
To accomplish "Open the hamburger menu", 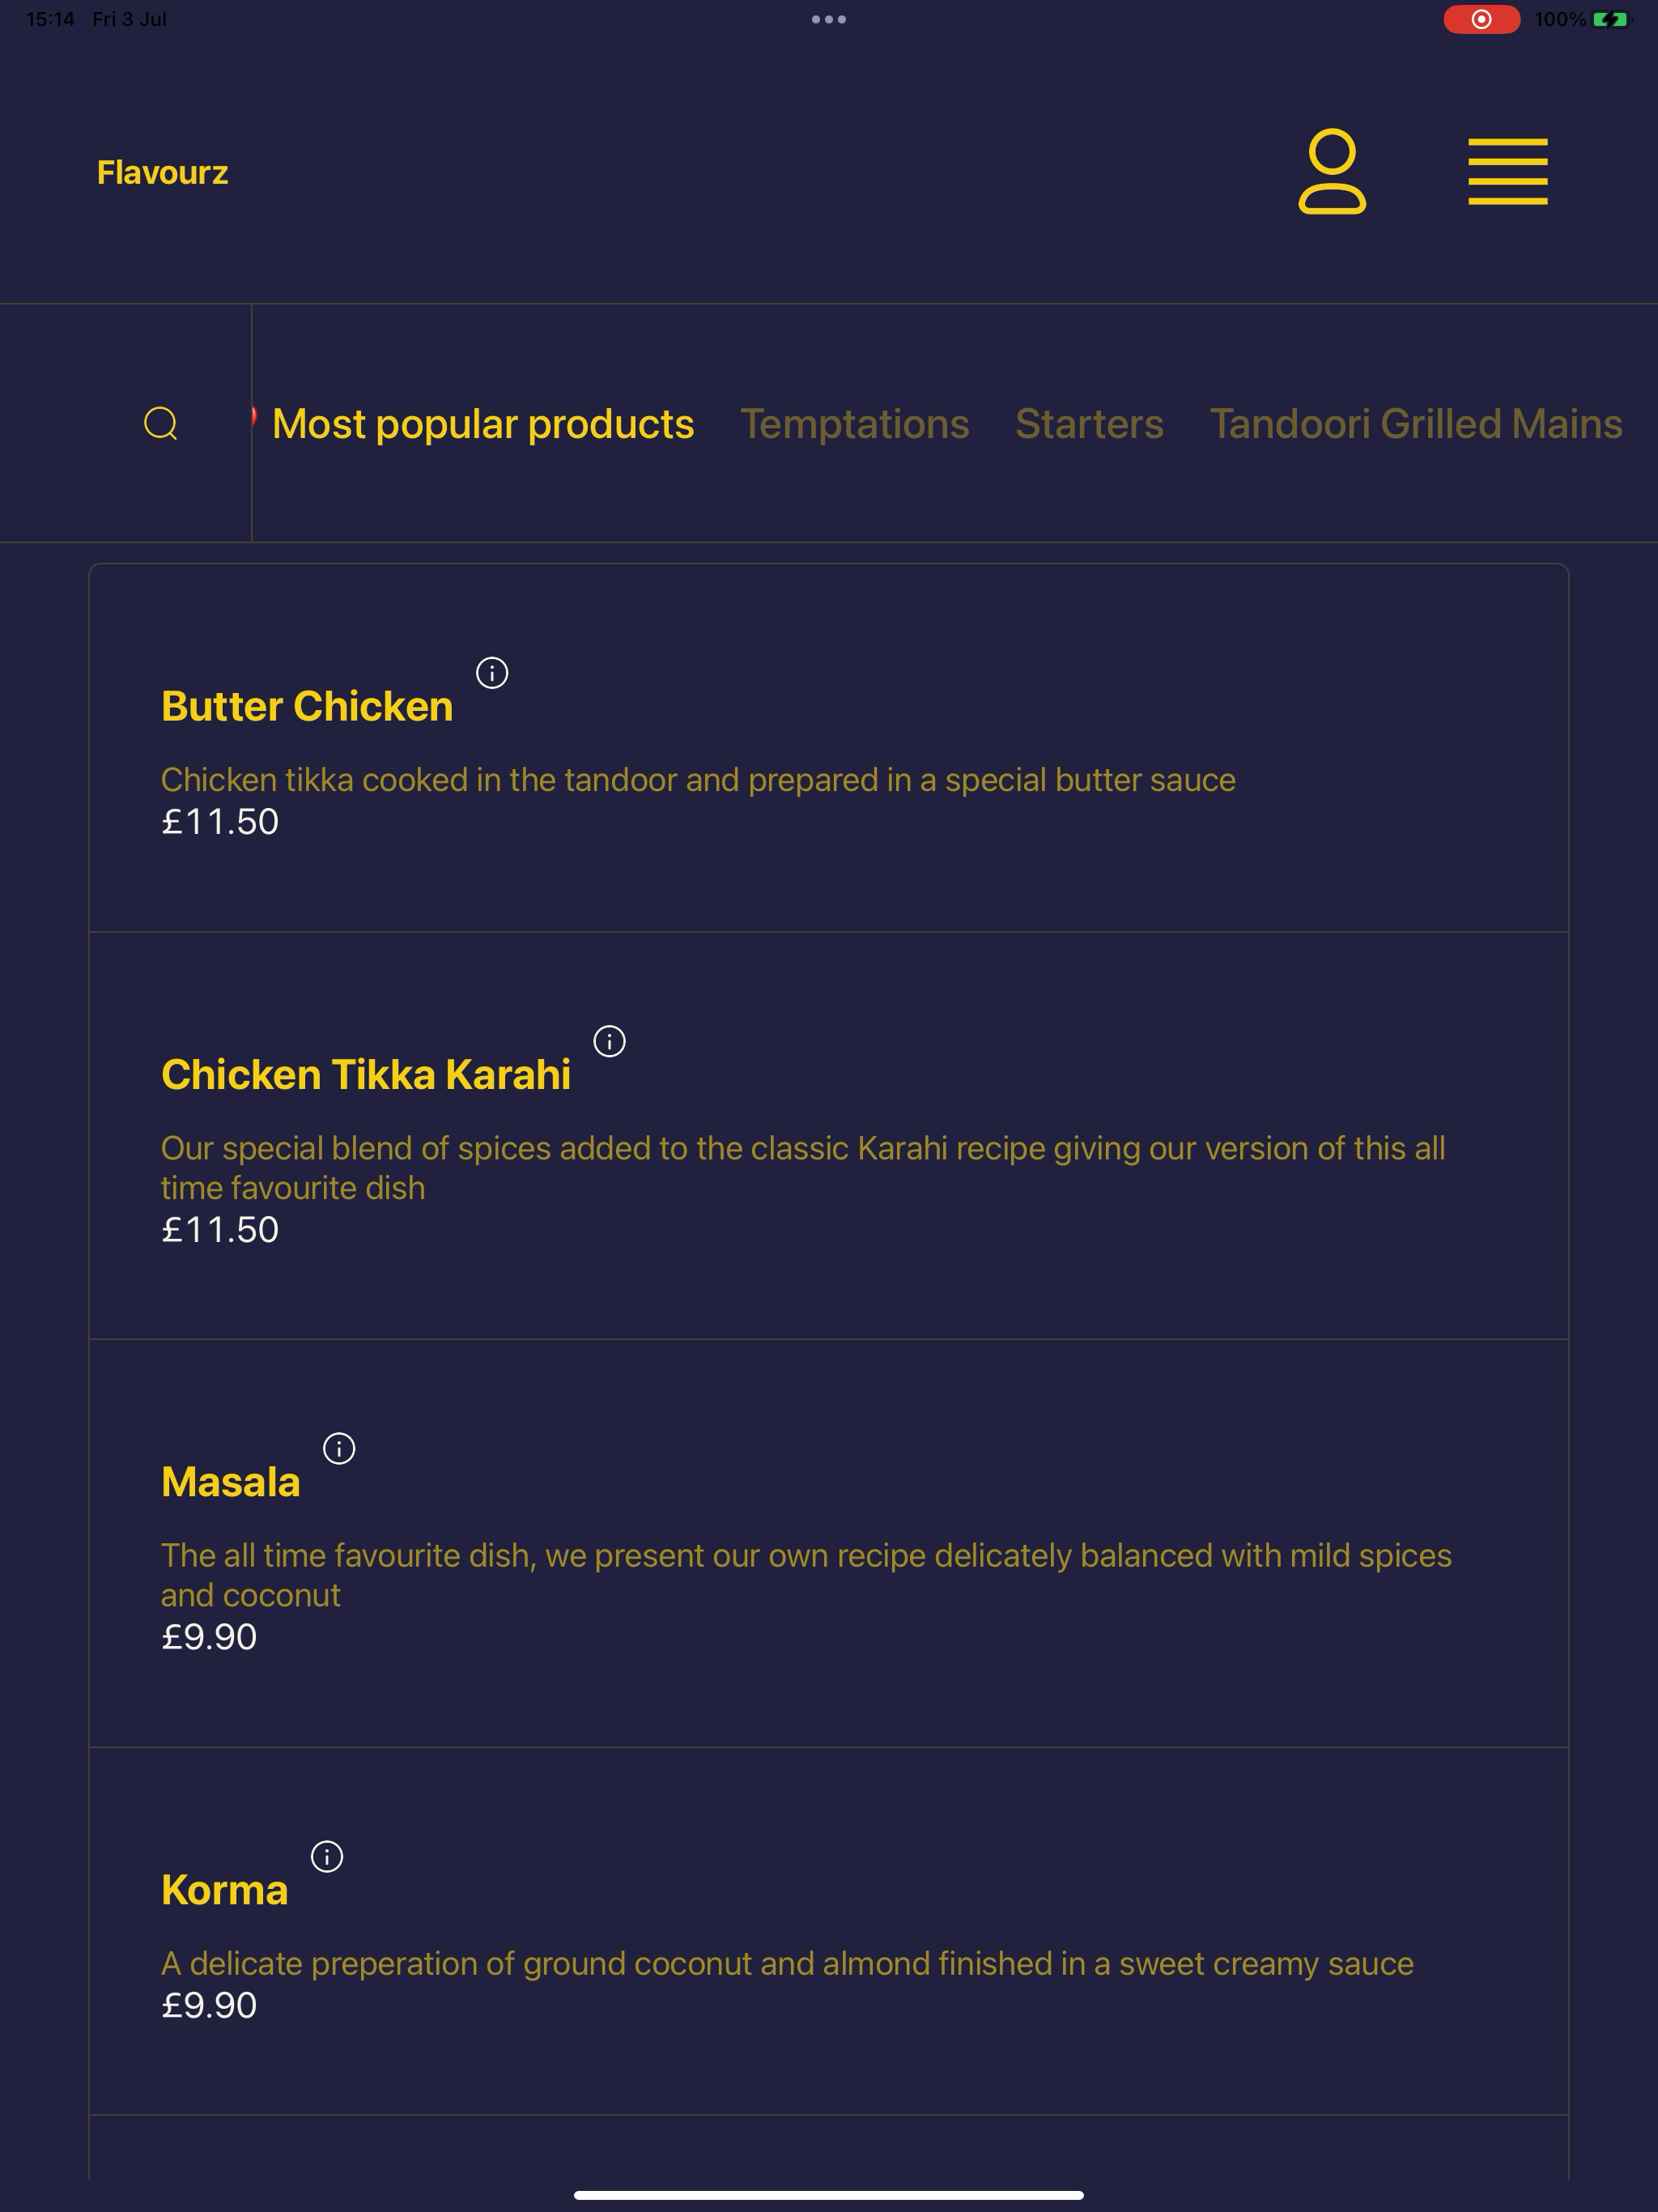I will (1507, 172).
